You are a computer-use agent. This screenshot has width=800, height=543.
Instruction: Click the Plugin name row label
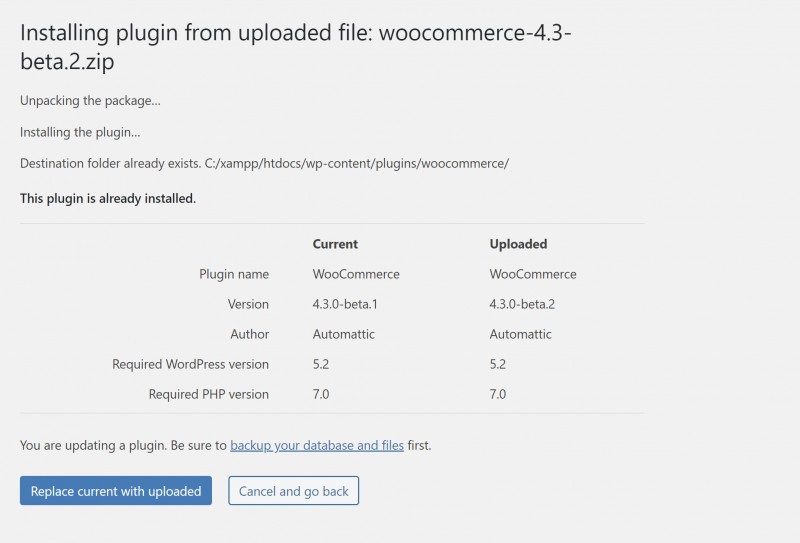click(x=234, y=274)
